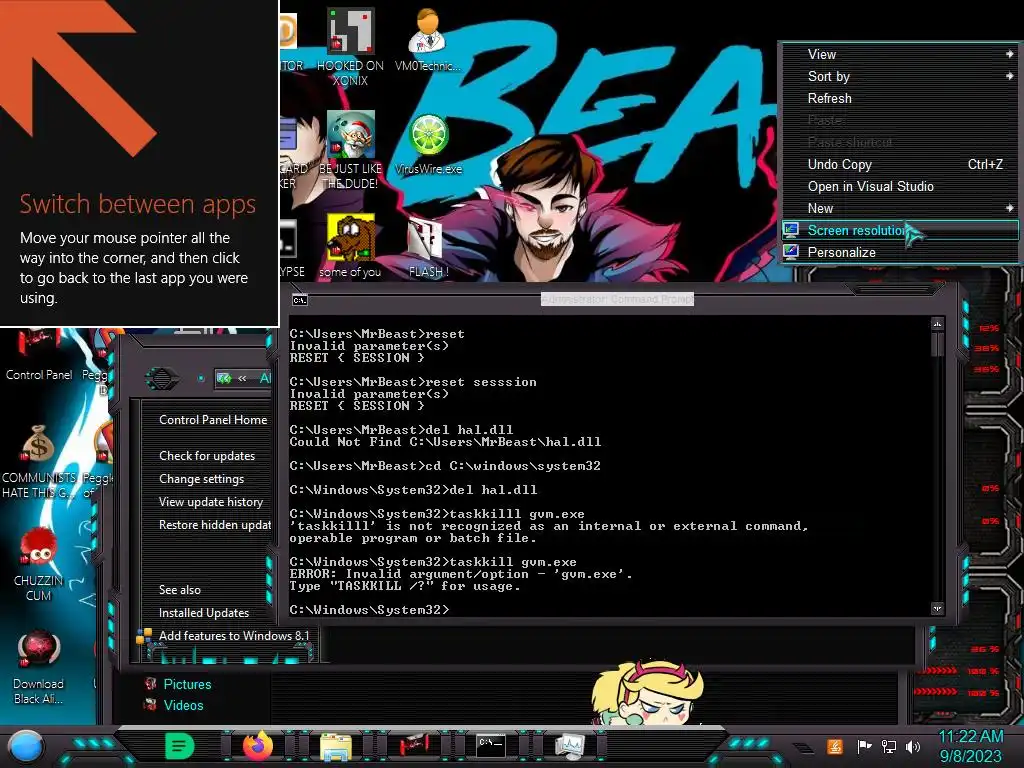Open the red-themed taskbar app icon
1024x768 pixels.
pyautogui.click(x=414, y=746)
